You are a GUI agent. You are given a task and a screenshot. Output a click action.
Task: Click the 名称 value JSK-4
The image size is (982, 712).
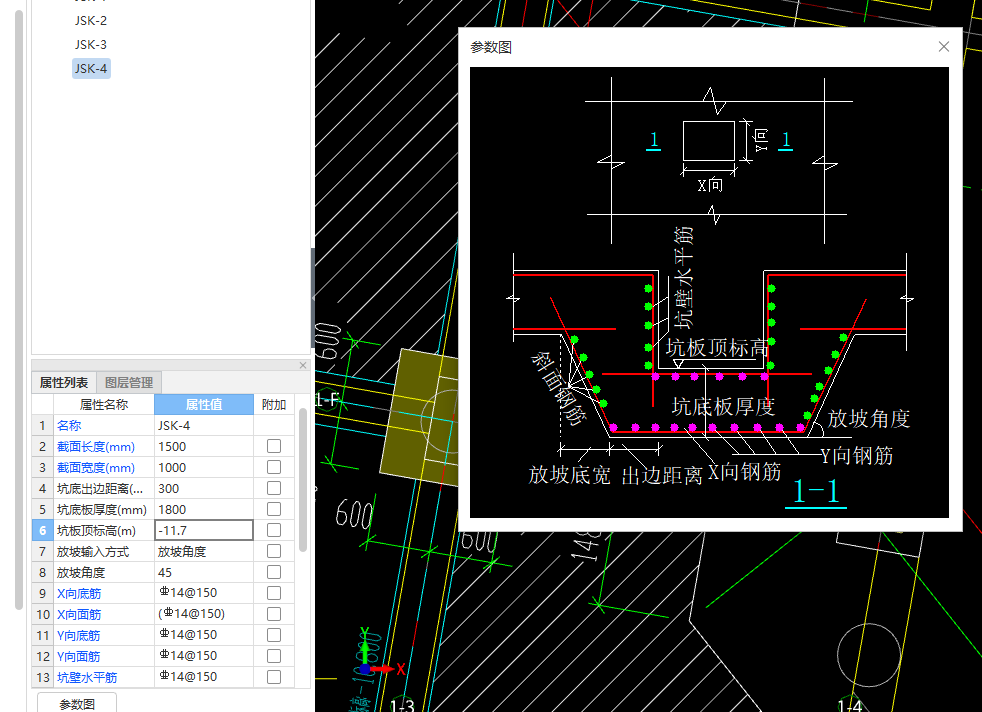tap(204, 426)
